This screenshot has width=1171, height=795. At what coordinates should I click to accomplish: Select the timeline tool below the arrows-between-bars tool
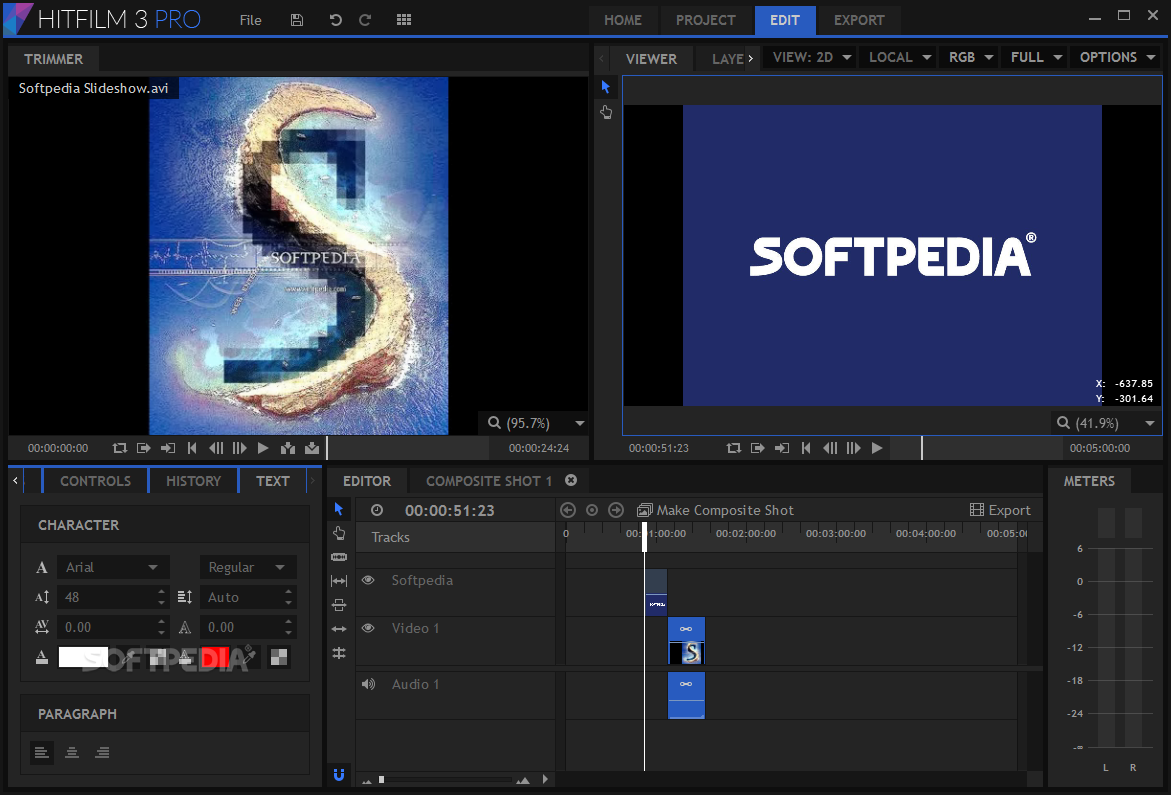339,605
